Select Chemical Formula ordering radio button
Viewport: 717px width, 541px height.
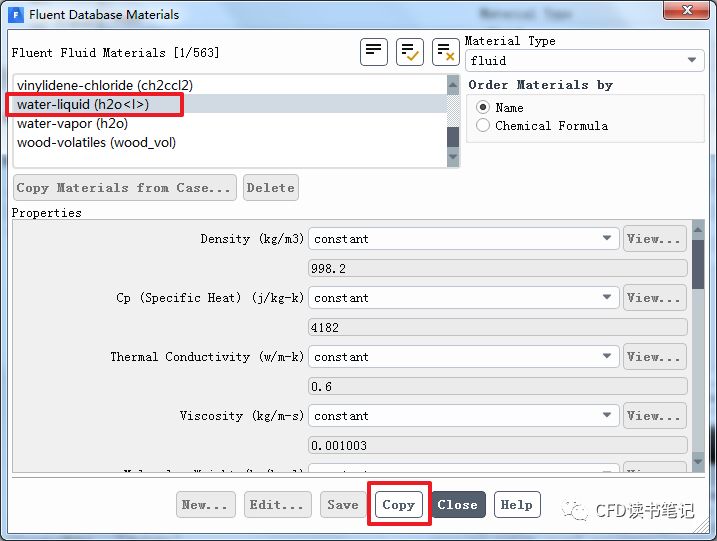coord(483,125)
